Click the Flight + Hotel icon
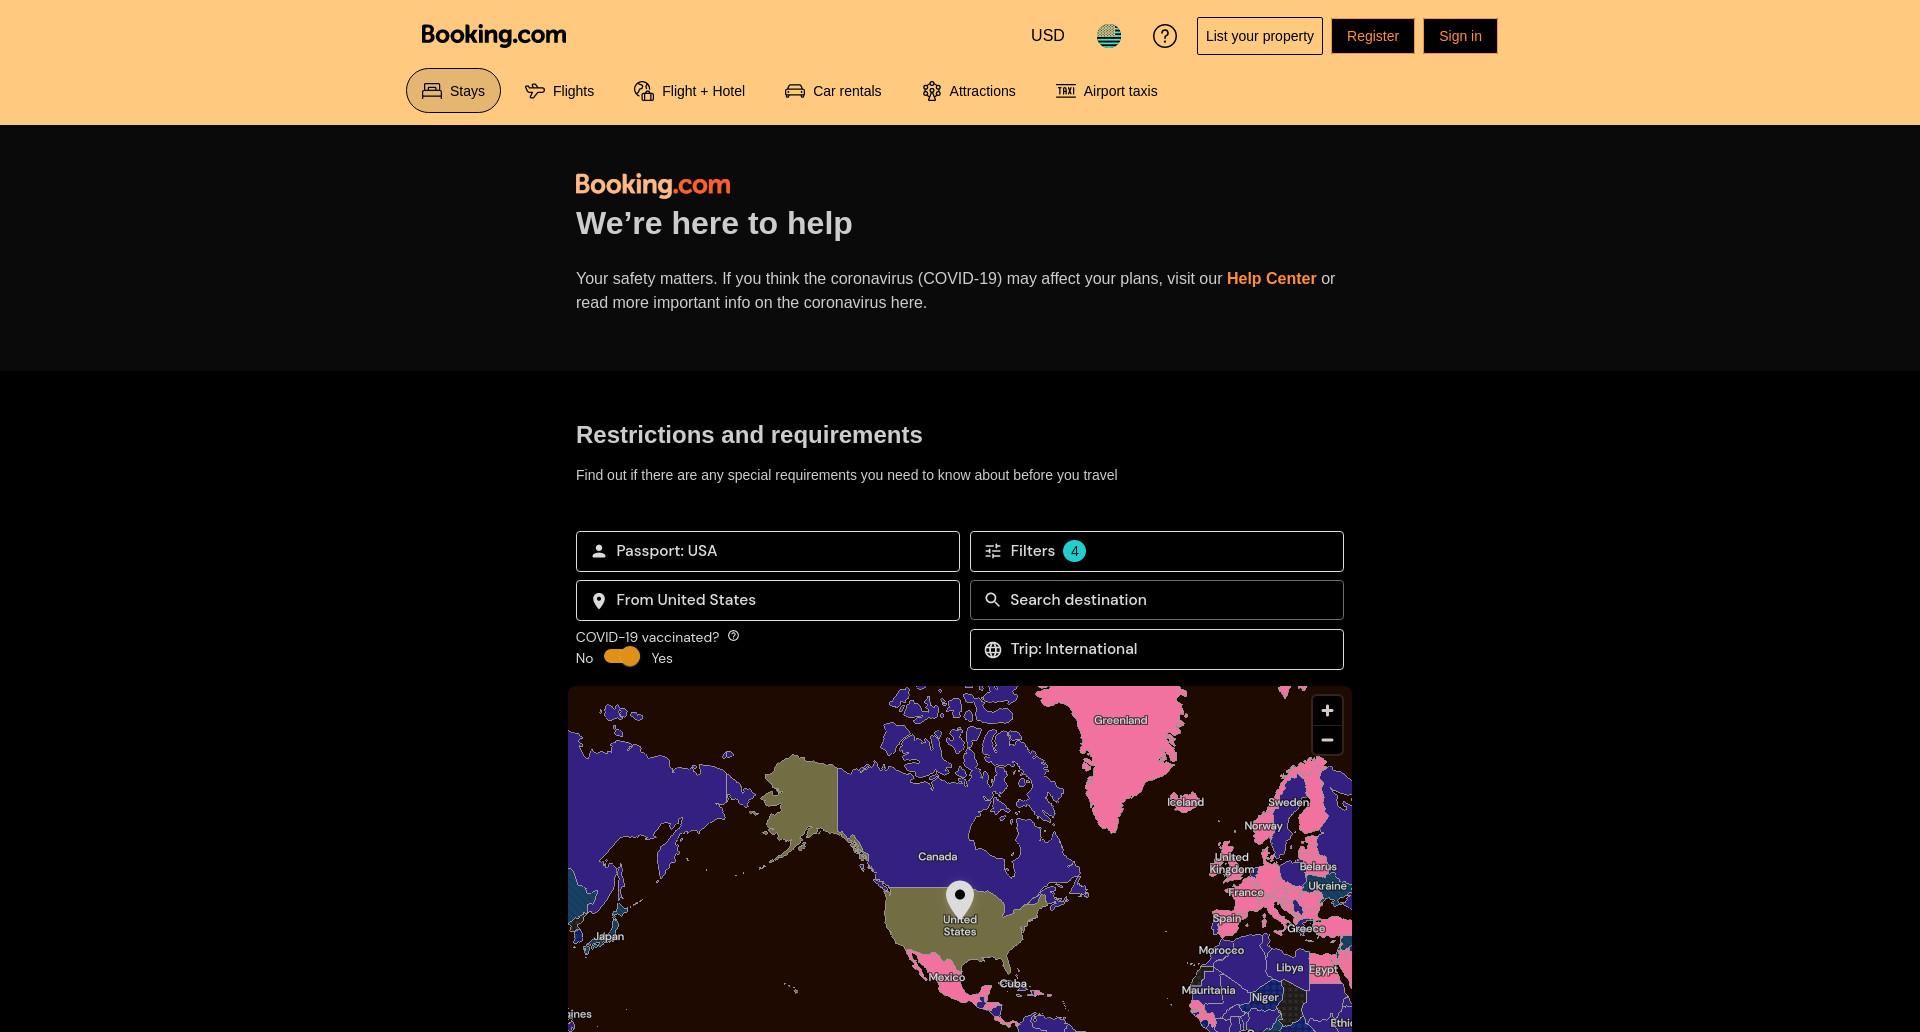 [x=644, y=91]
